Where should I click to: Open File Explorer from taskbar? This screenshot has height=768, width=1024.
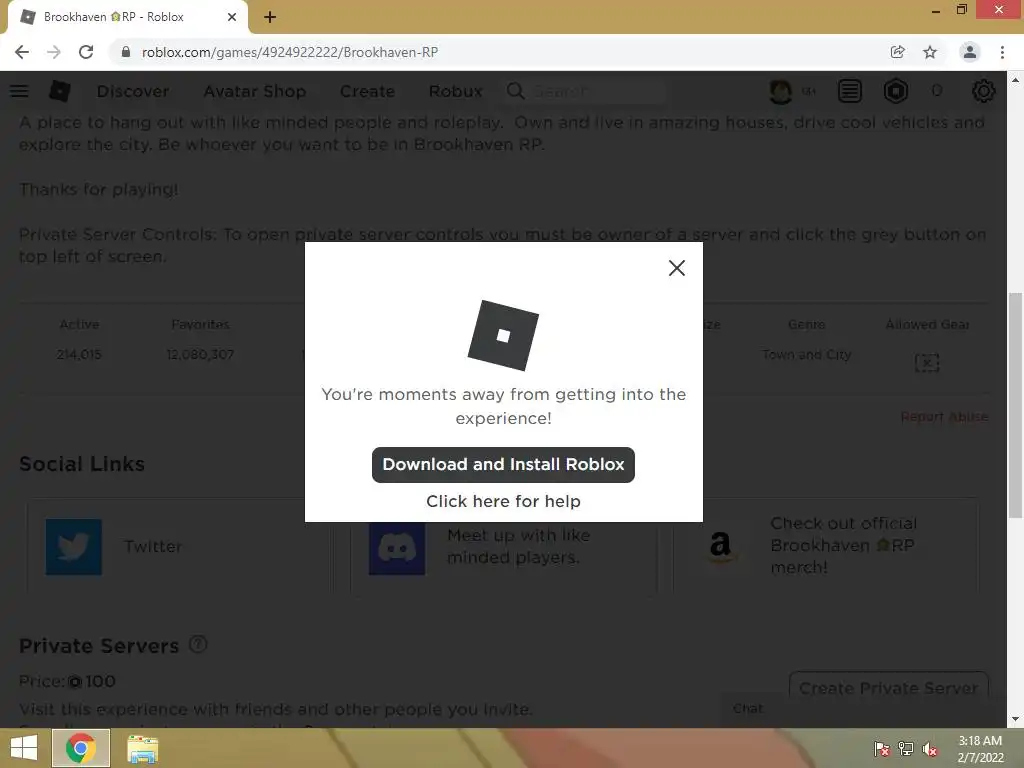pyautogui.click(x=142, y=749)
